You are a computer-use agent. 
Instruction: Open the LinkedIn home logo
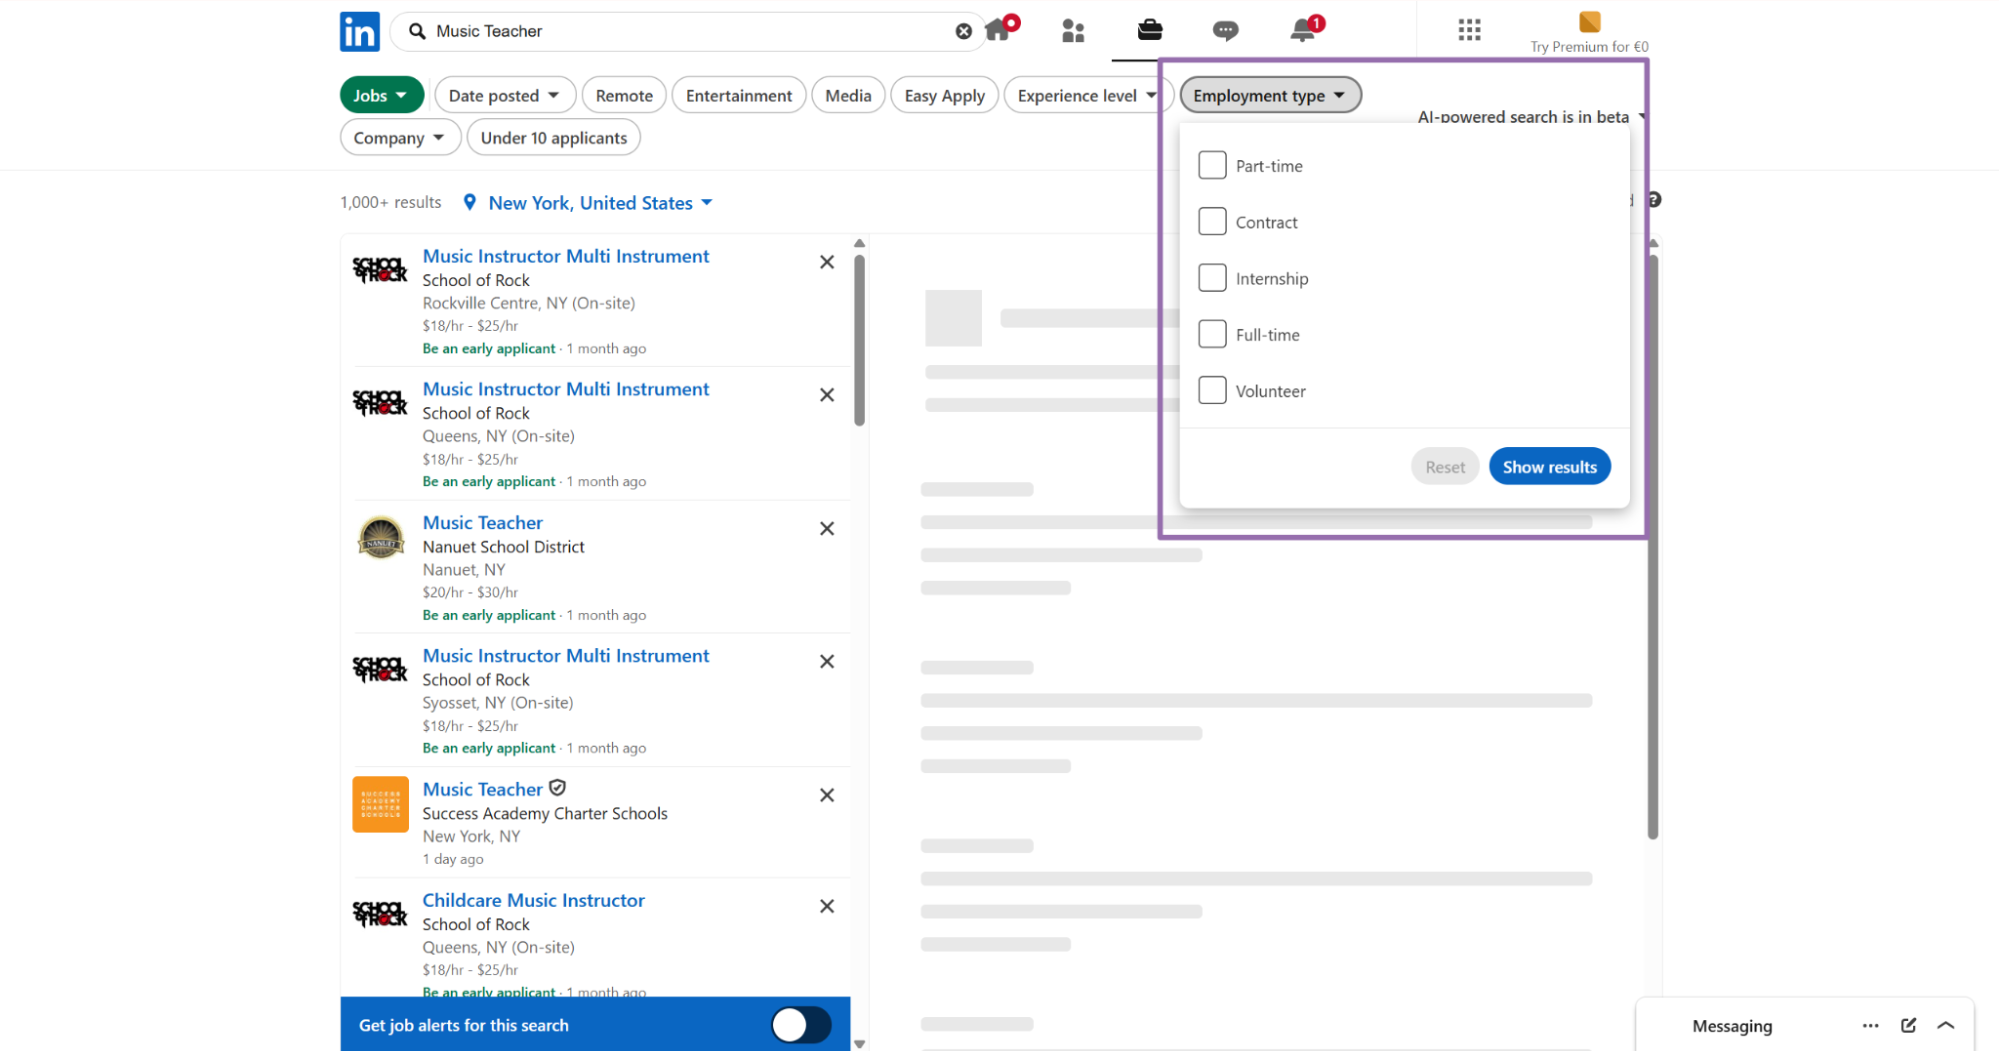pyautogui.click(x=359, y=31)
